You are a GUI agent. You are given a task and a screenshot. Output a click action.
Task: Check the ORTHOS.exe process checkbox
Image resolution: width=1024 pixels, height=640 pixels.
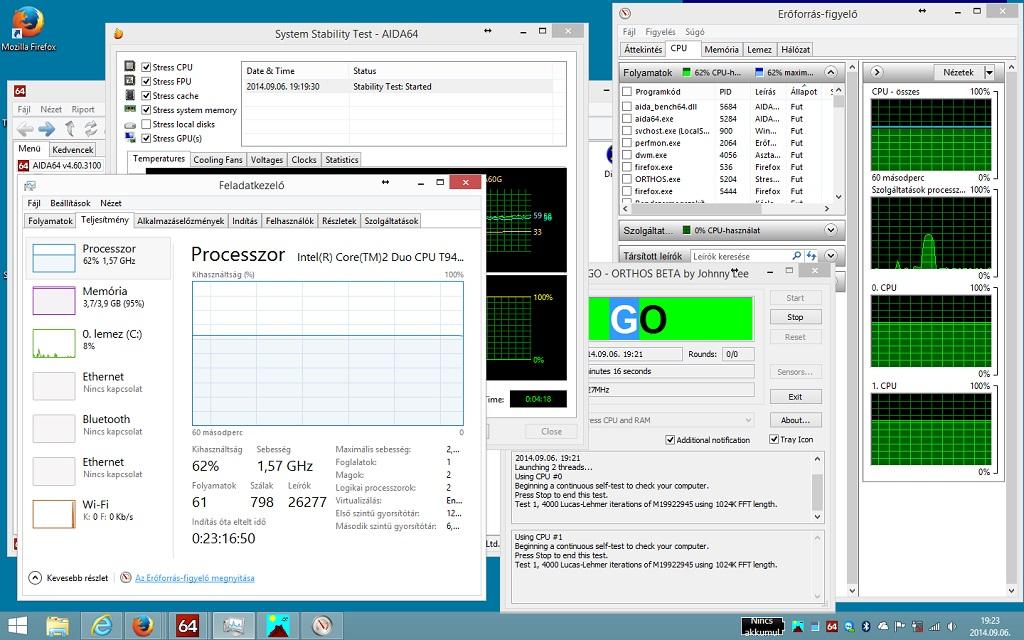click(x=627, y=179)
